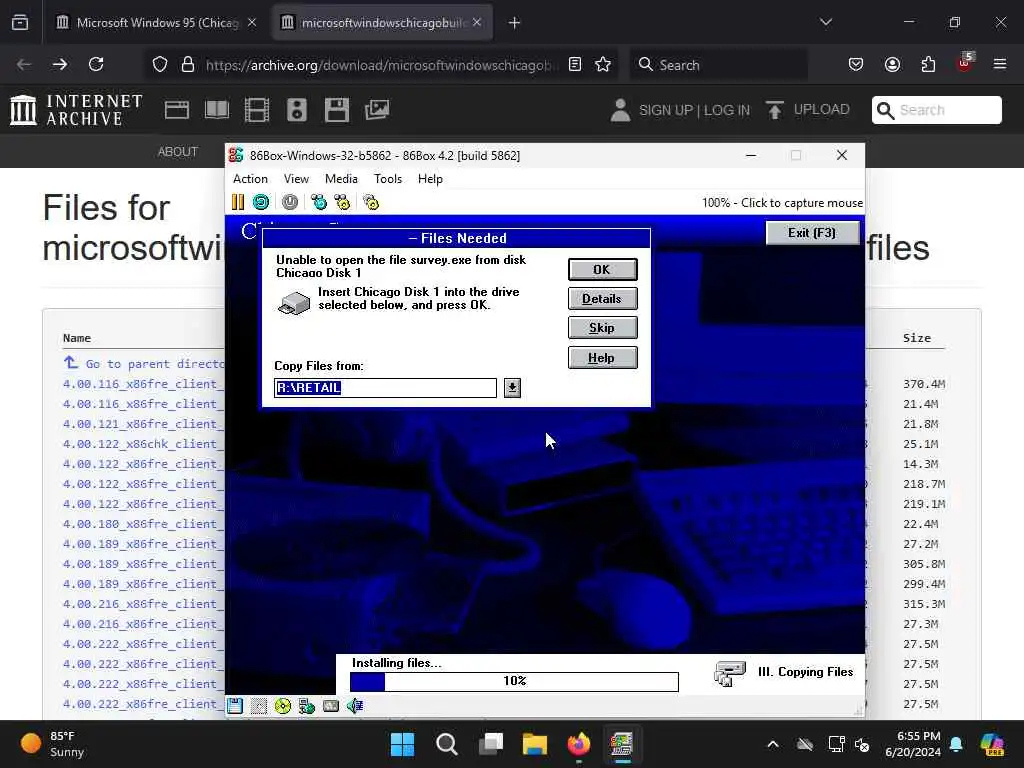
Task: Open the View menu in 86Box
Action: 296,179
